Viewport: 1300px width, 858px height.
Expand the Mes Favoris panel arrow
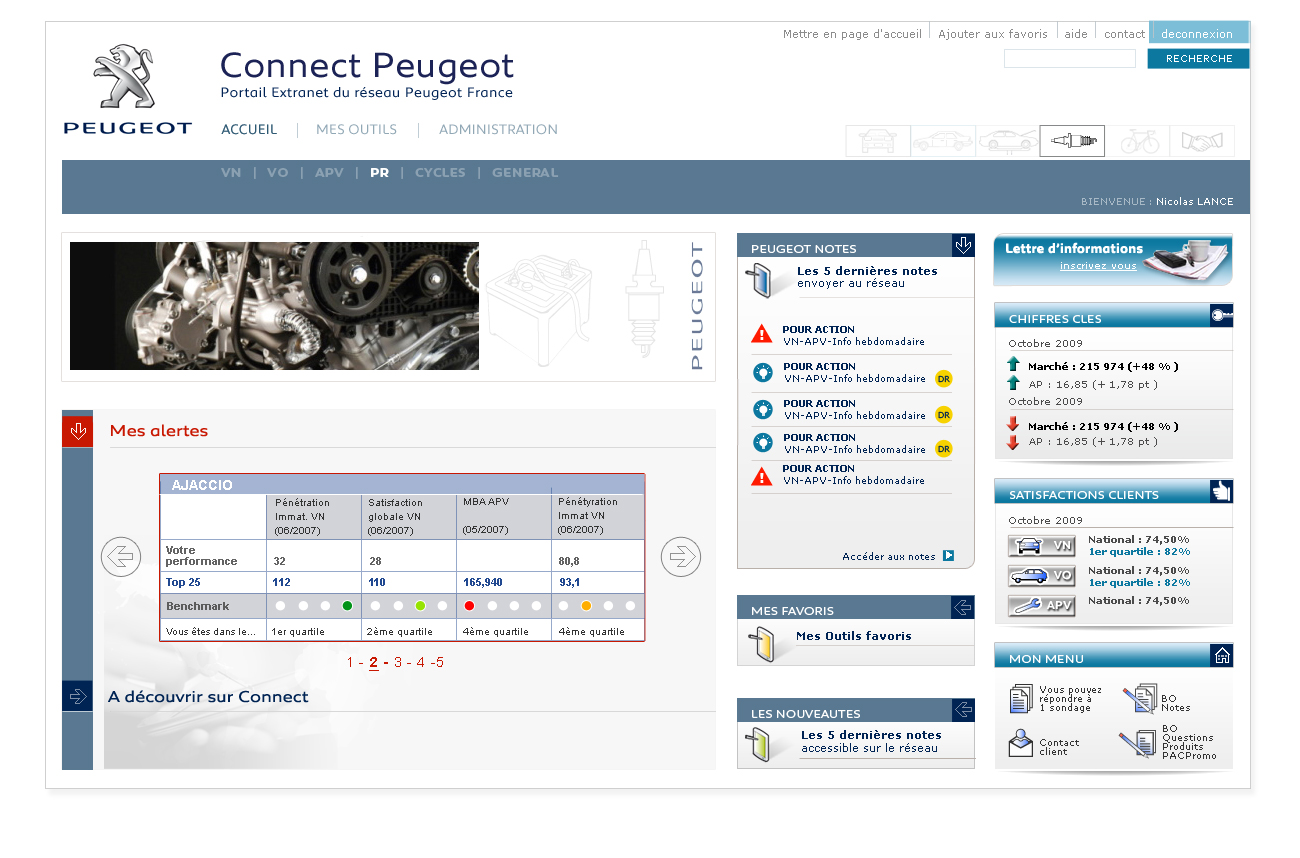tap(963, 607)
